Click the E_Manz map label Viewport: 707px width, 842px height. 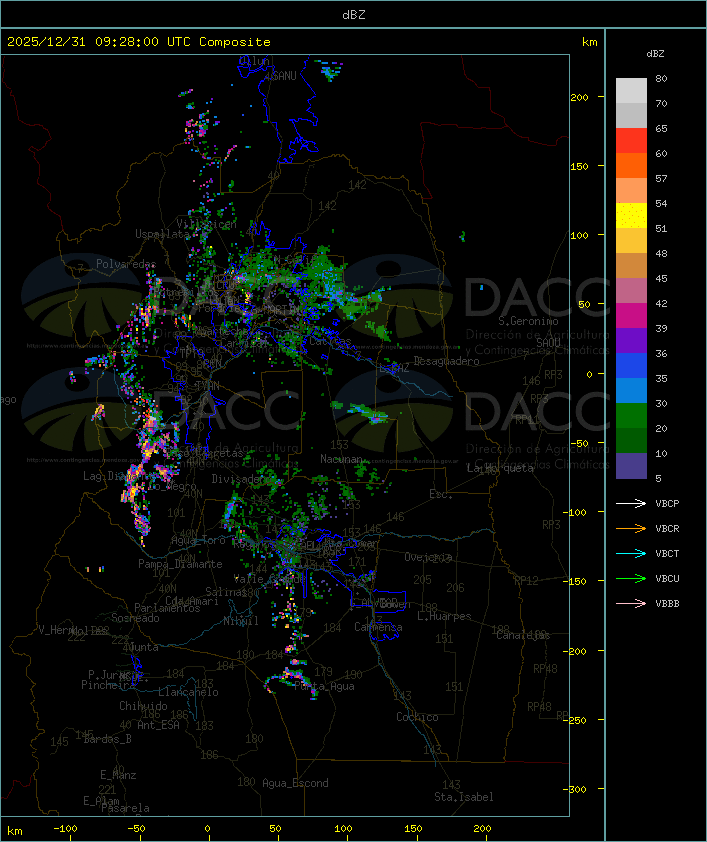click(118, 775)
